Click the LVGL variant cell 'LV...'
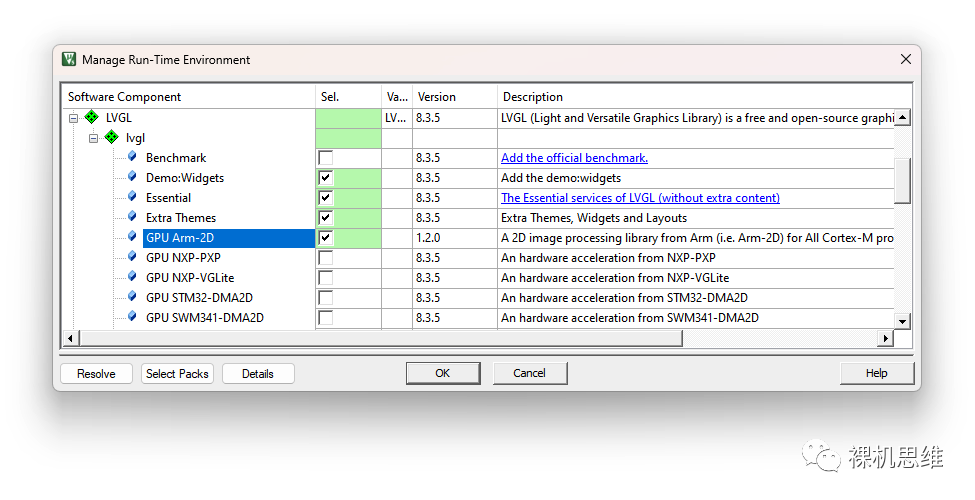This screenshot has width=975, height=500. coord(397,118)
